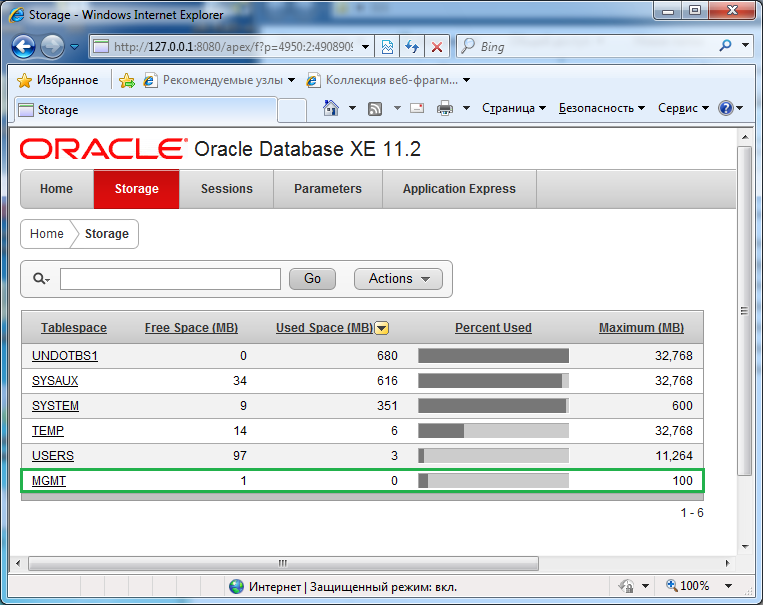
Task: Stop loading with the red X icon
Action: 437,47
